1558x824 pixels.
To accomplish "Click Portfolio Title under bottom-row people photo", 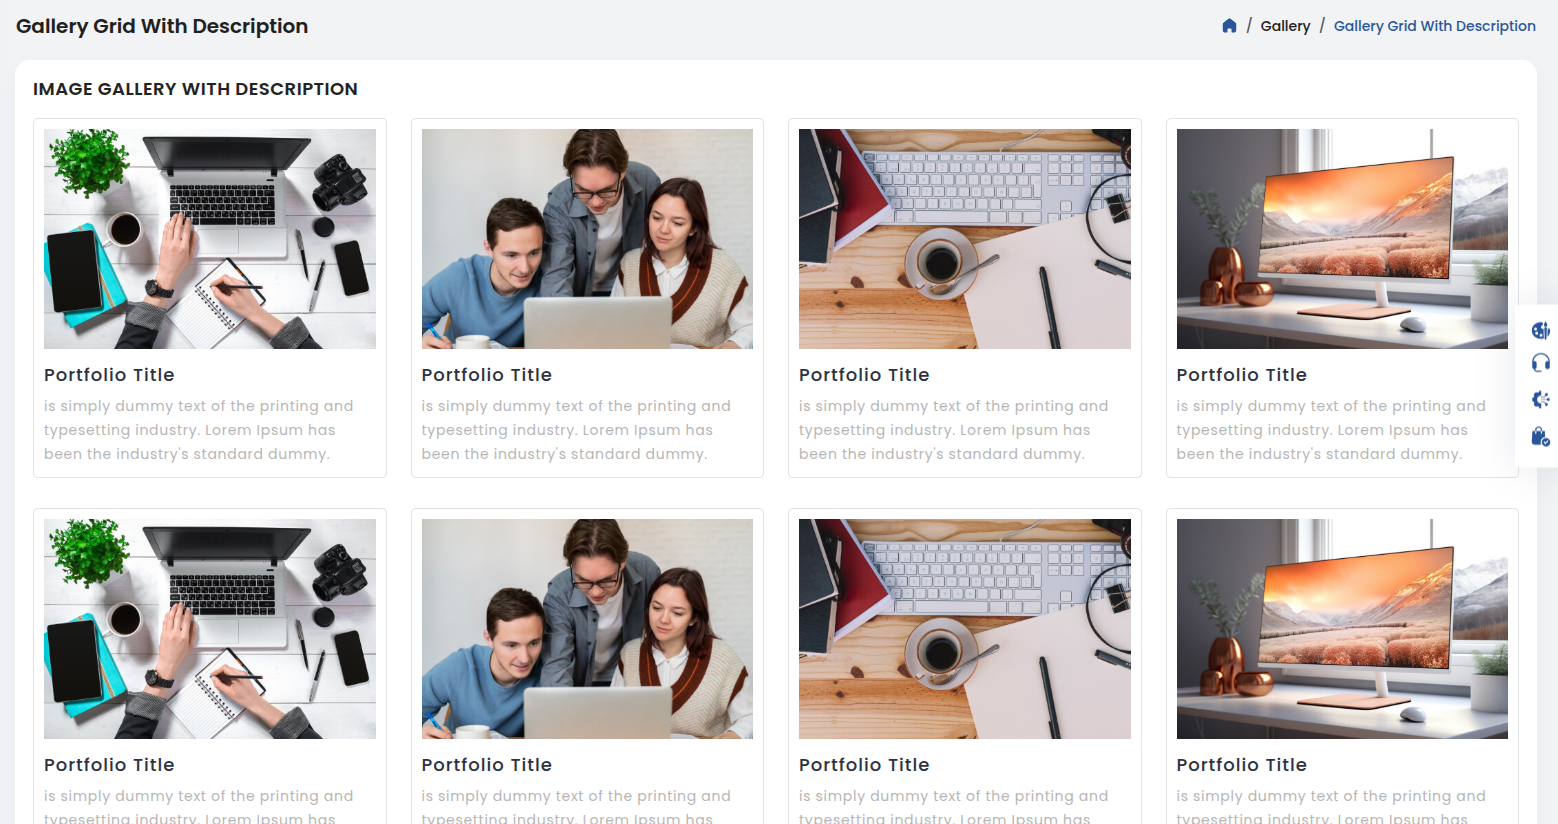I will (x=487, y=765).
